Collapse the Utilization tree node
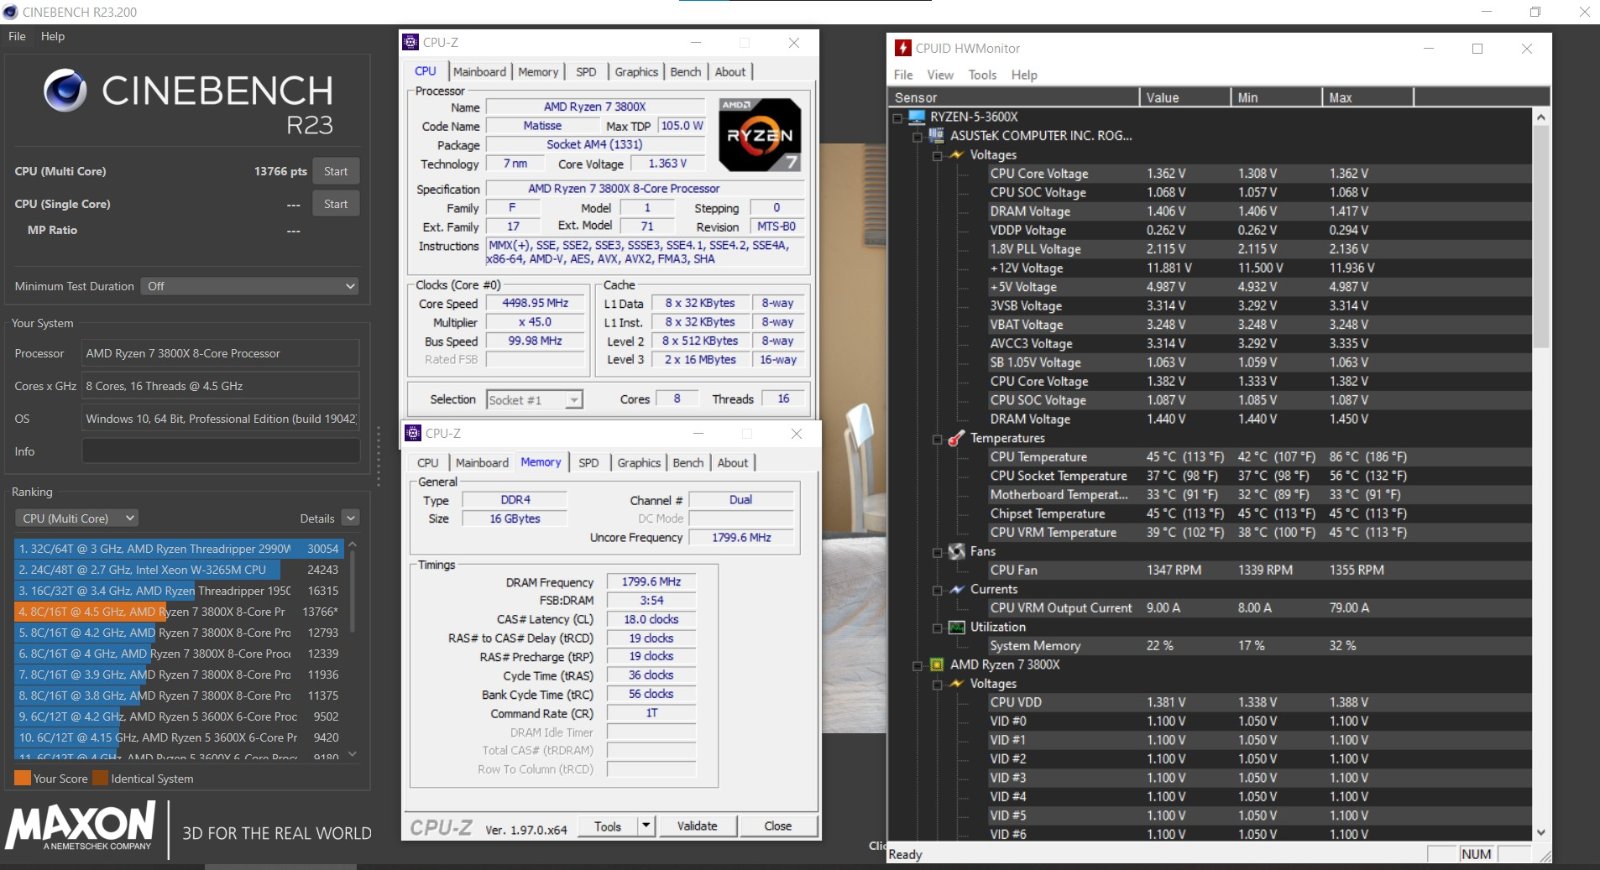The image size is (1600, 870). pyautogui.click(x=937, y=628)
